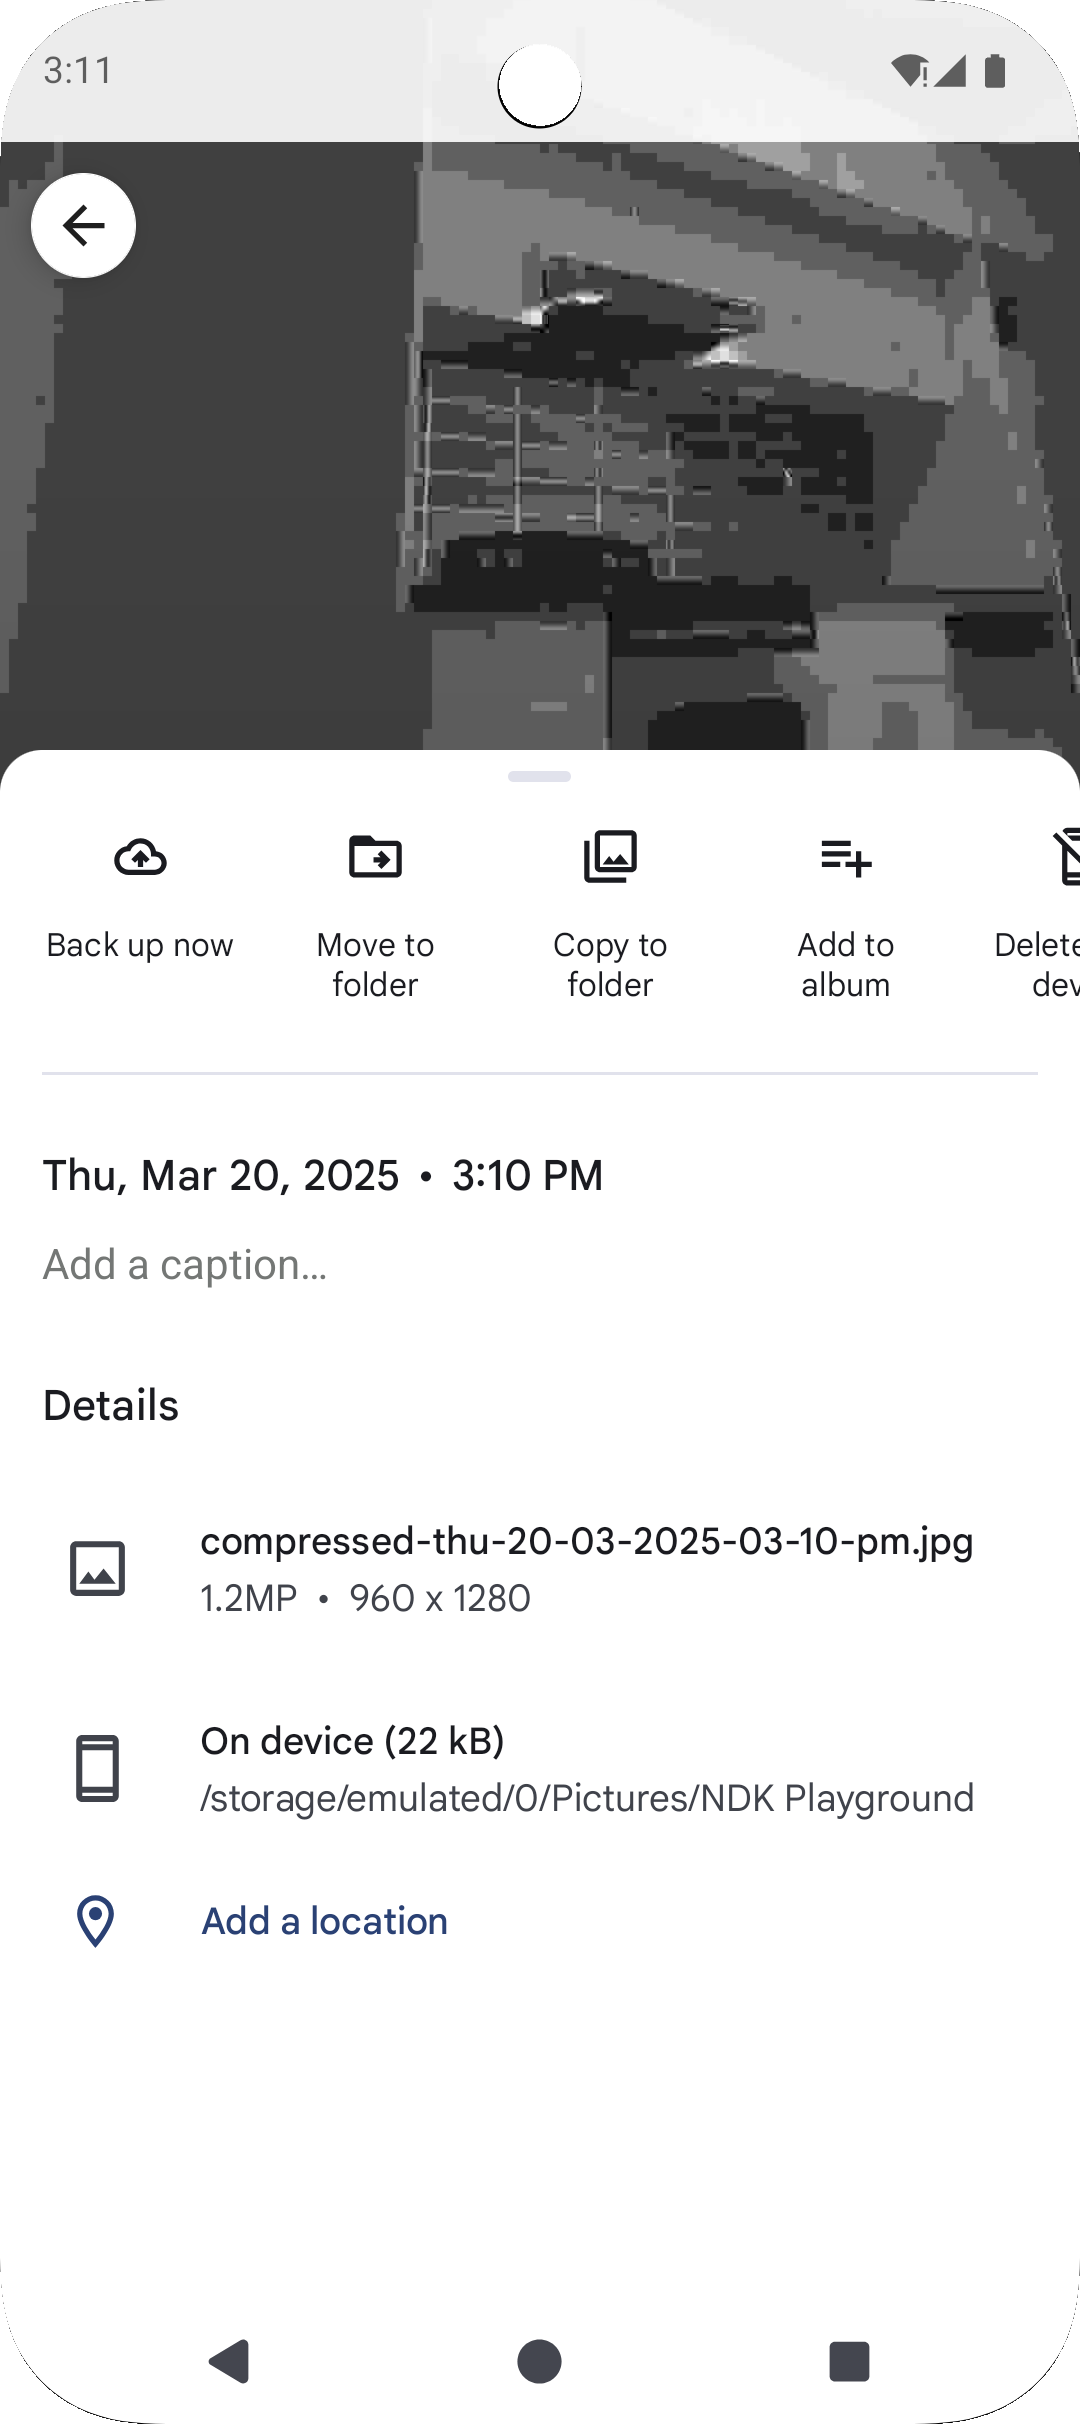Image resolution: width=1080 pixels, height=2424 pixels.
Task: Tap the back arrow button
Action: click(83, 225)
